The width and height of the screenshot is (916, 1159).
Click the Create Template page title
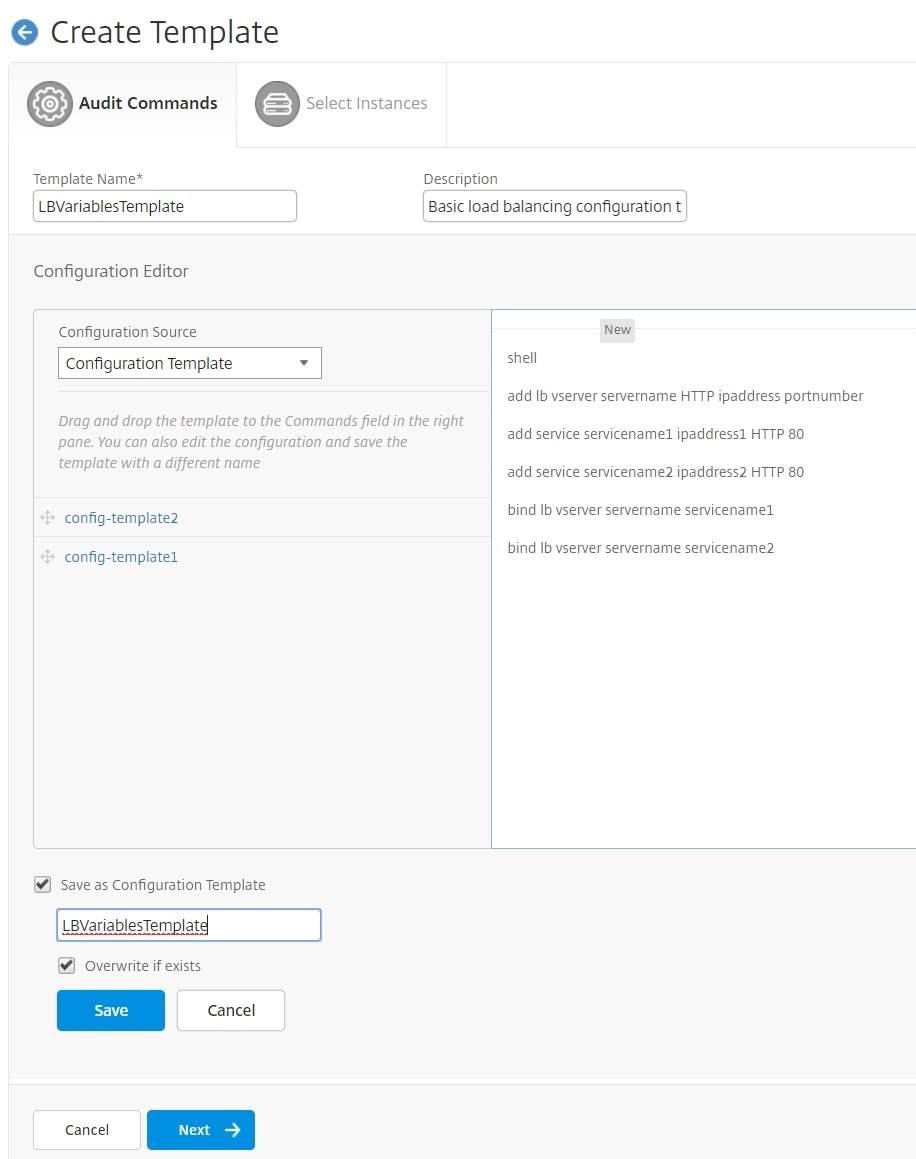coord(164,33)
